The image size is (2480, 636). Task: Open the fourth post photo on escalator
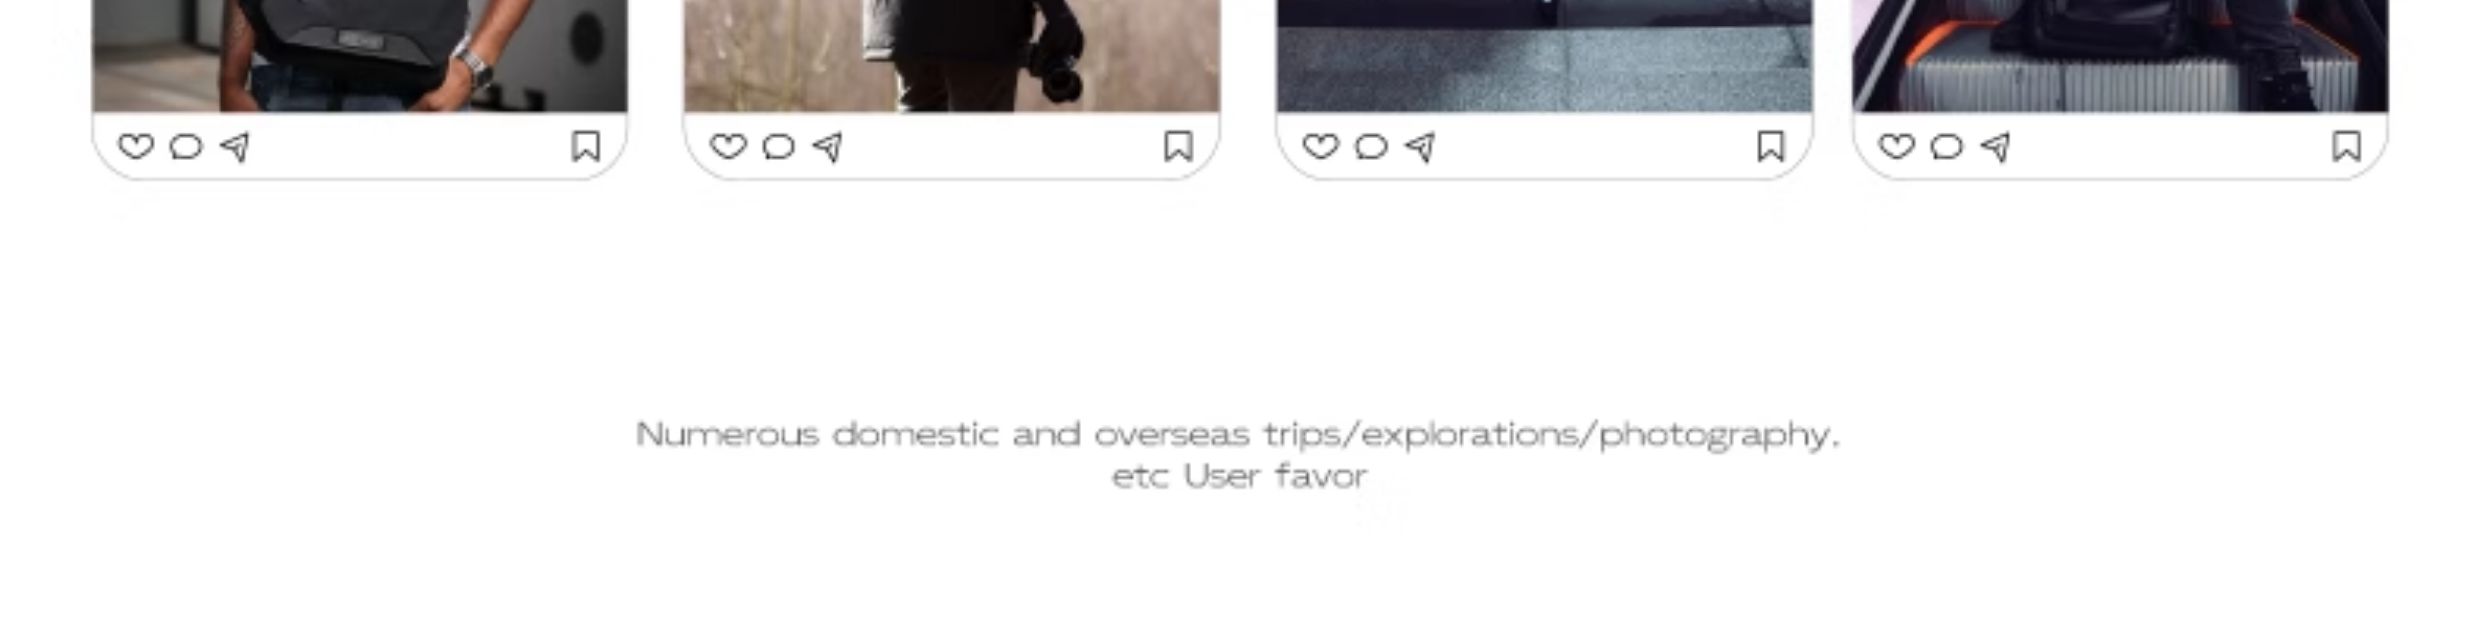2120,56
